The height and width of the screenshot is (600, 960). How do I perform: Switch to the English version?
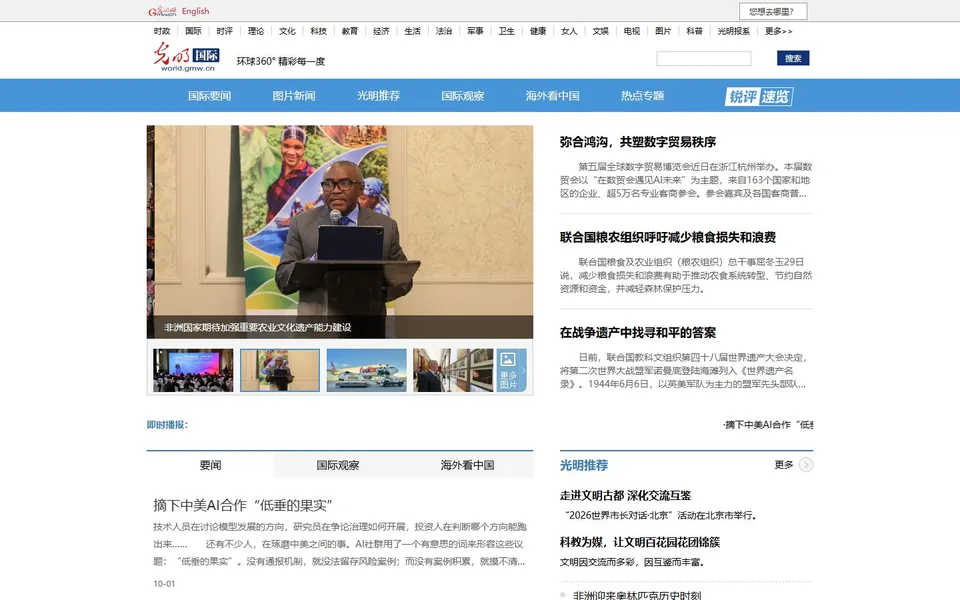coord(195,11)
